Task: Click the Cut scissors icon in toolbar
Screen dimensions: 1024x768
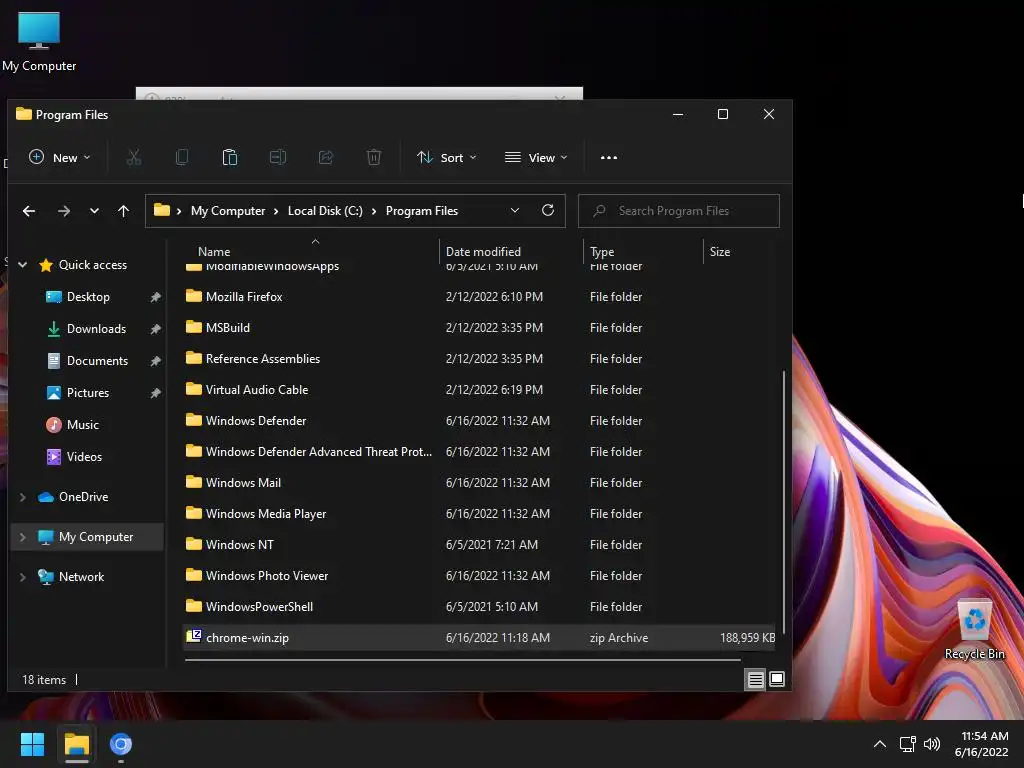Action: pos(134,157)
